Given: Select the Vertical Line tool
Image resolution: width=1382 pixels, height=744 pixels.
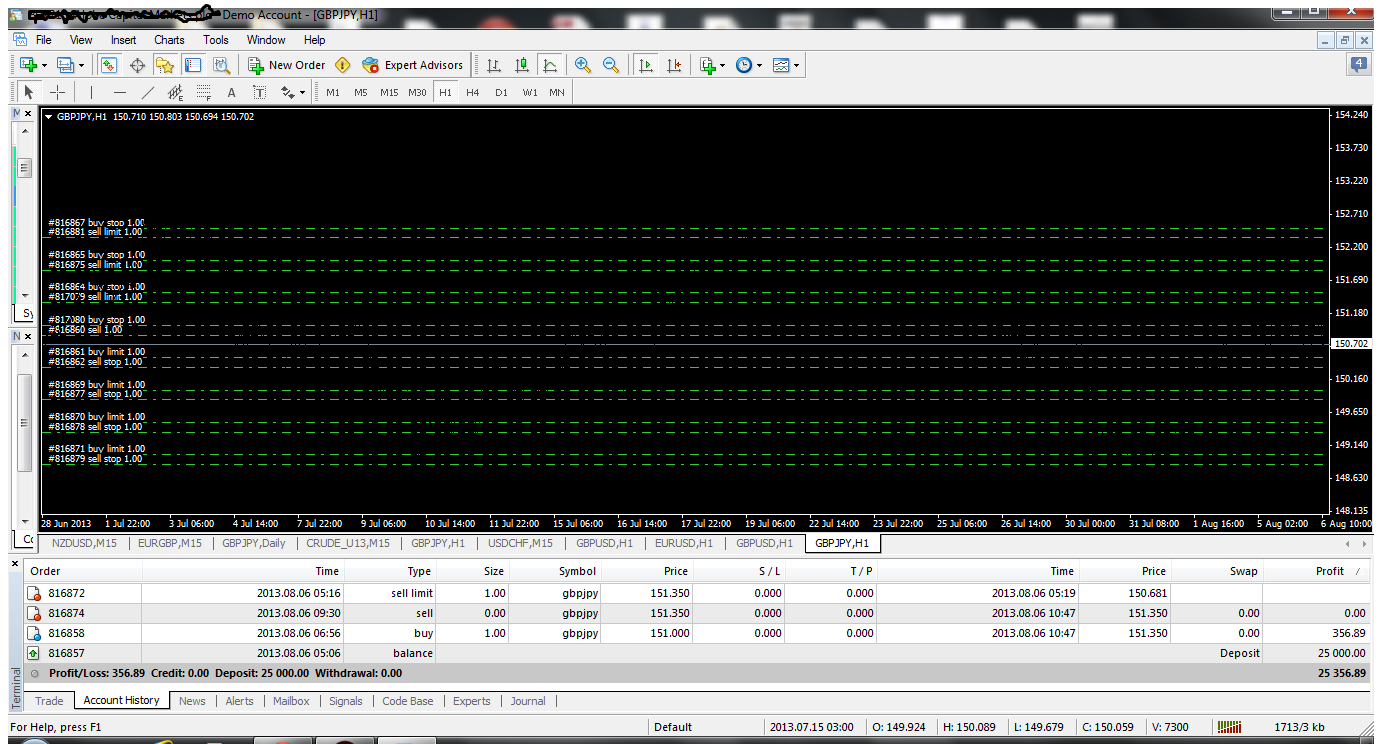Looking at the screenshot, I should tap(91, 92).
